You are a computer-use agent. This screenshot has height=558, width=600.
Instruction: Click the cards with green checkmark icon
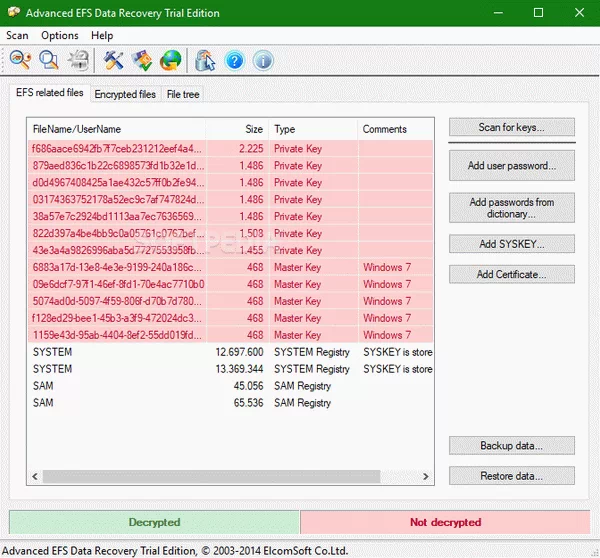point(142,60)
